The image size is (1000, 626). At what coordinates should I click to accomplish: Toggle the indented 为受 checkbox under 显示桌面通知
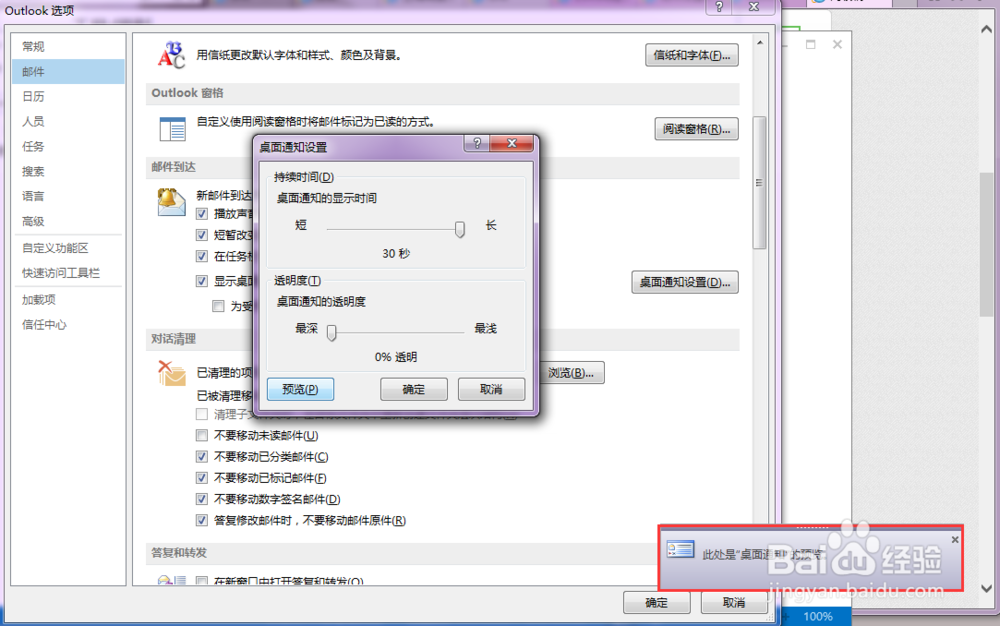(x=218, y=307)
